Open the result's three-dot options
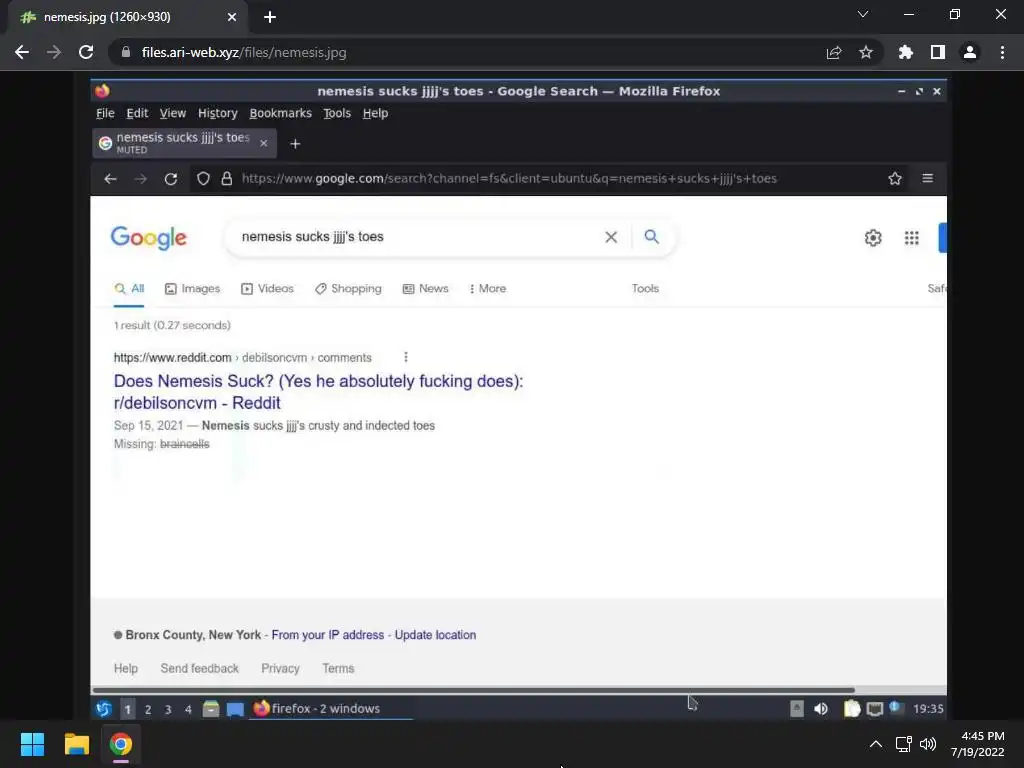The width and height of the screenshot is (1024, 768). (406, 357)
